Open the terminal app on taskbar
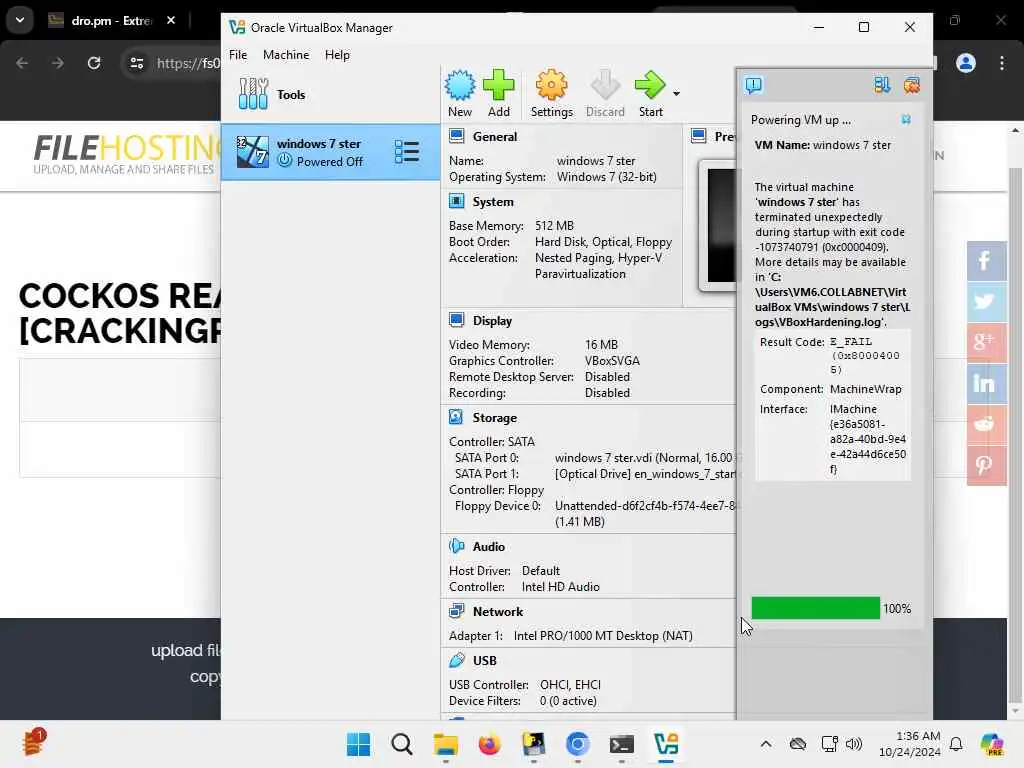Image resolution: width=1024 pixels, height=768 pixels. click(621, 744)
